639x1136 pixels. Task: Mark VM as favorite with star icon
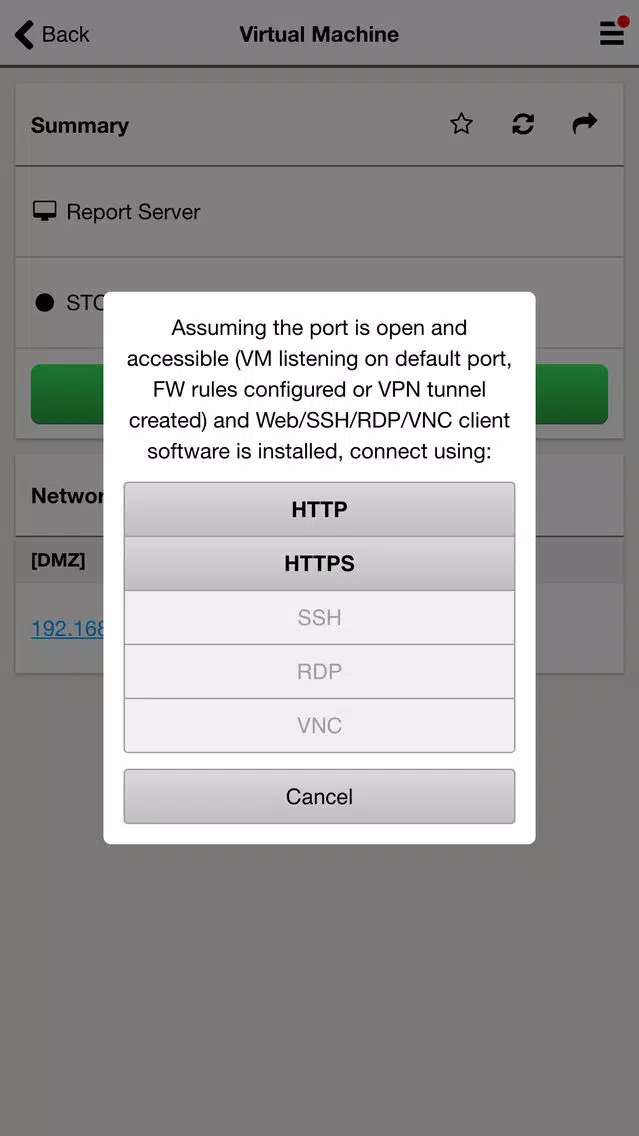pyautogui.click(x=462, y=124)
